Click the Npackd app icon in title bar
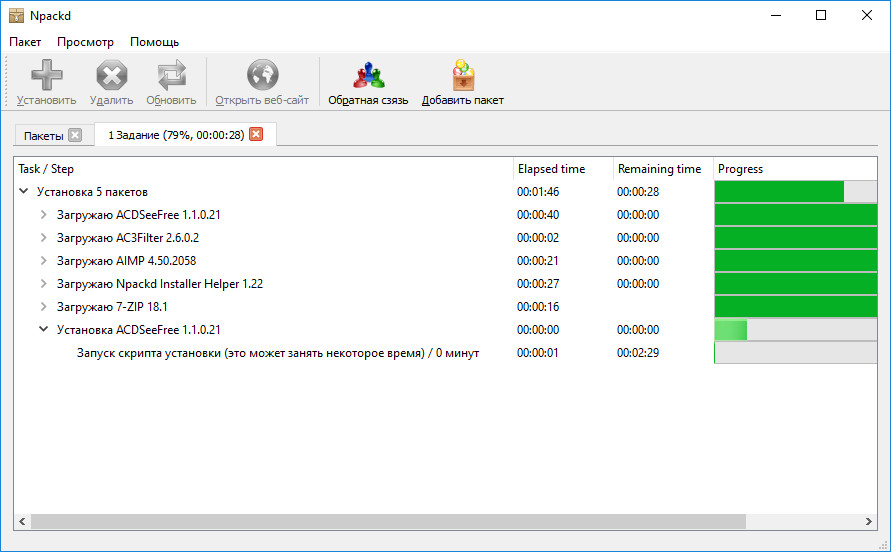 point(16,15)
